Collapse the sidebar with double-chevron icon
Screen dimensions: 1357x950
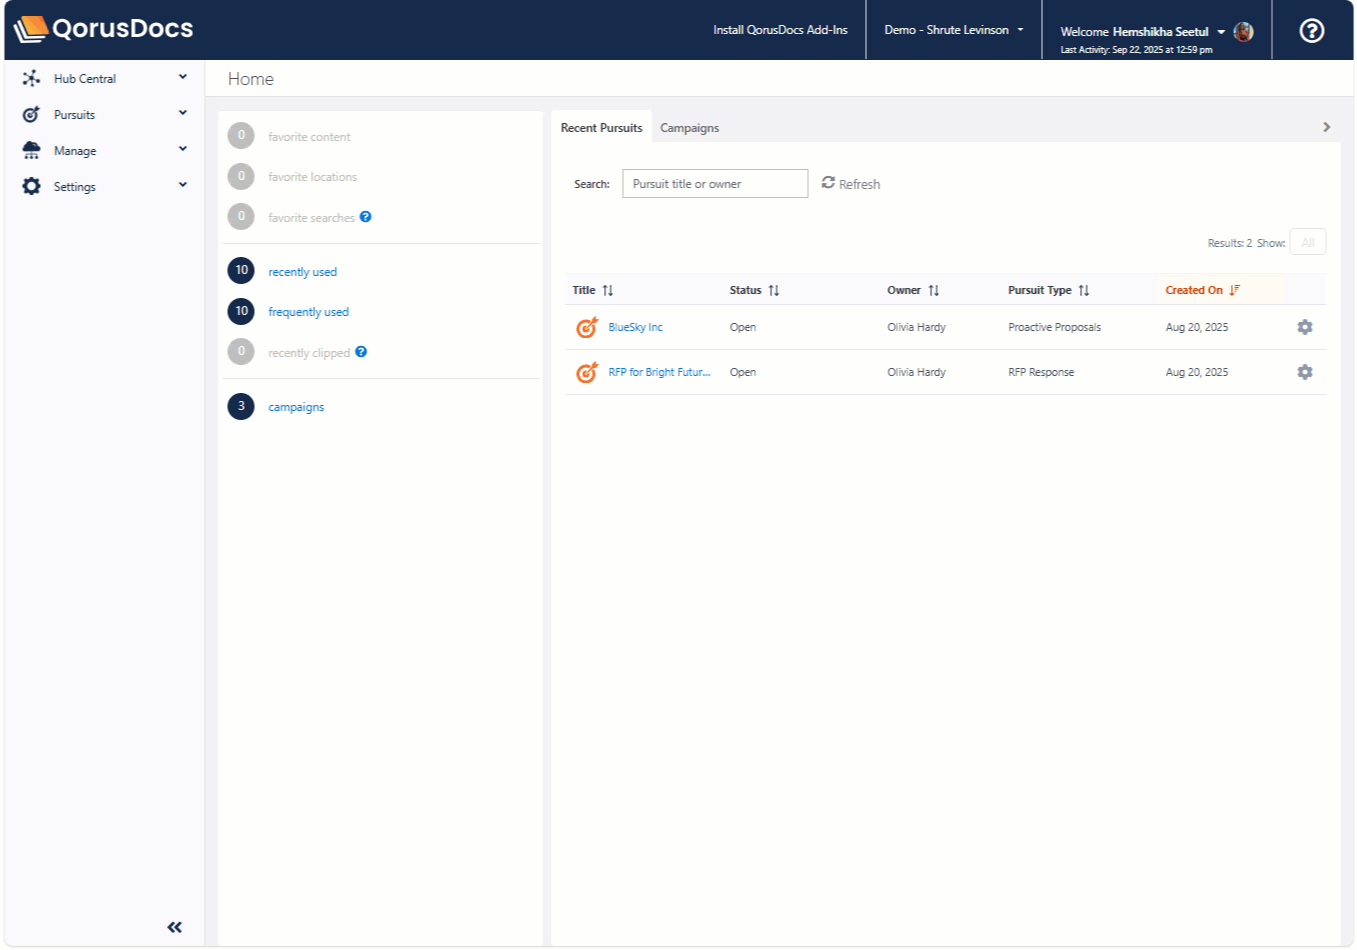(x=175, y=927)
